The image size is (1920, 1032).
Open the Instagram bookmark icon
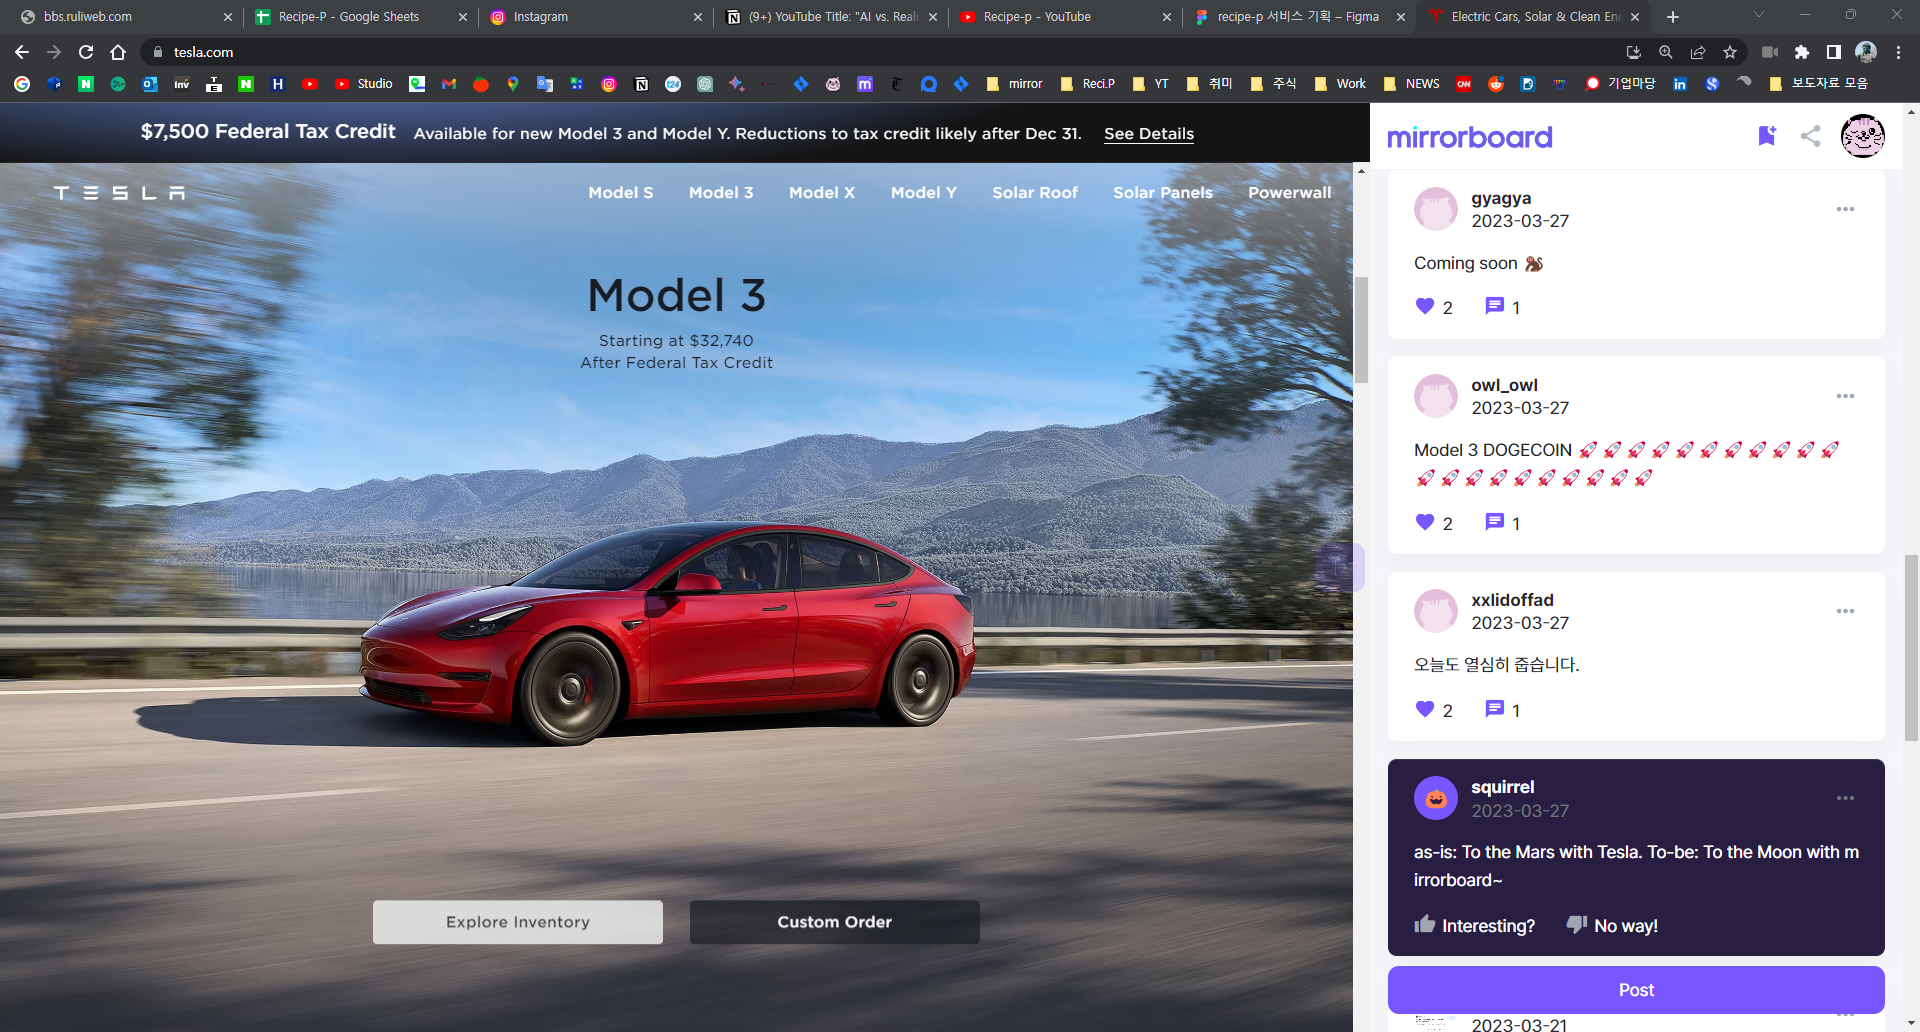click(x=609, y=84)
